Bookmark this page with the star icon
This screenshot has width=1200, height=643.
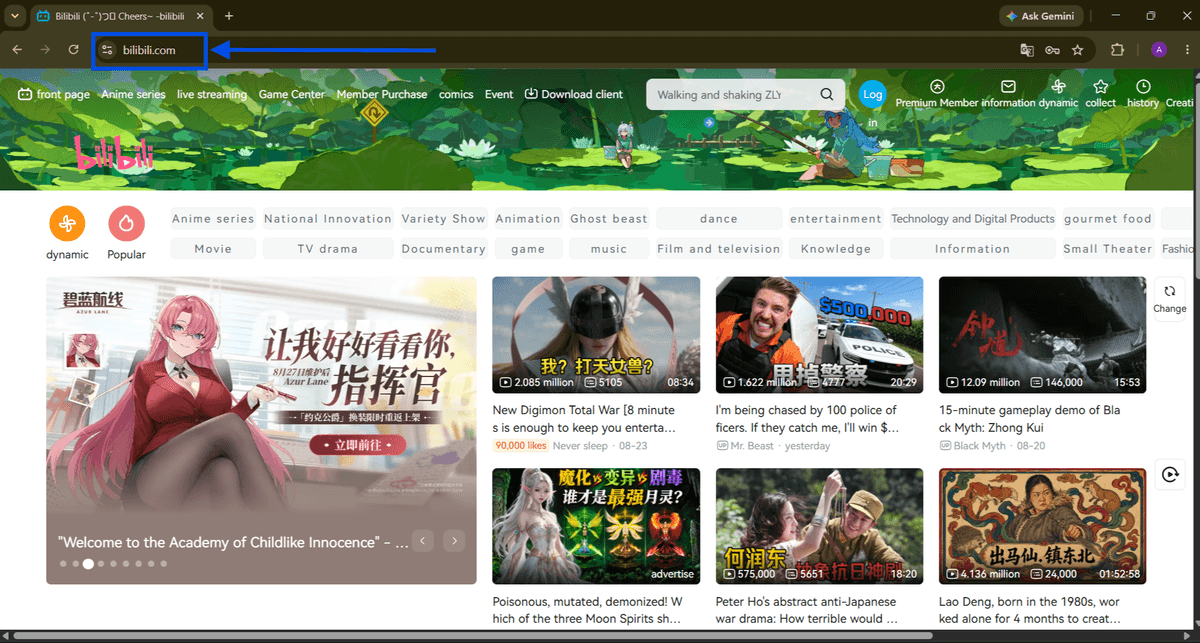click(x=1077, y=50)
